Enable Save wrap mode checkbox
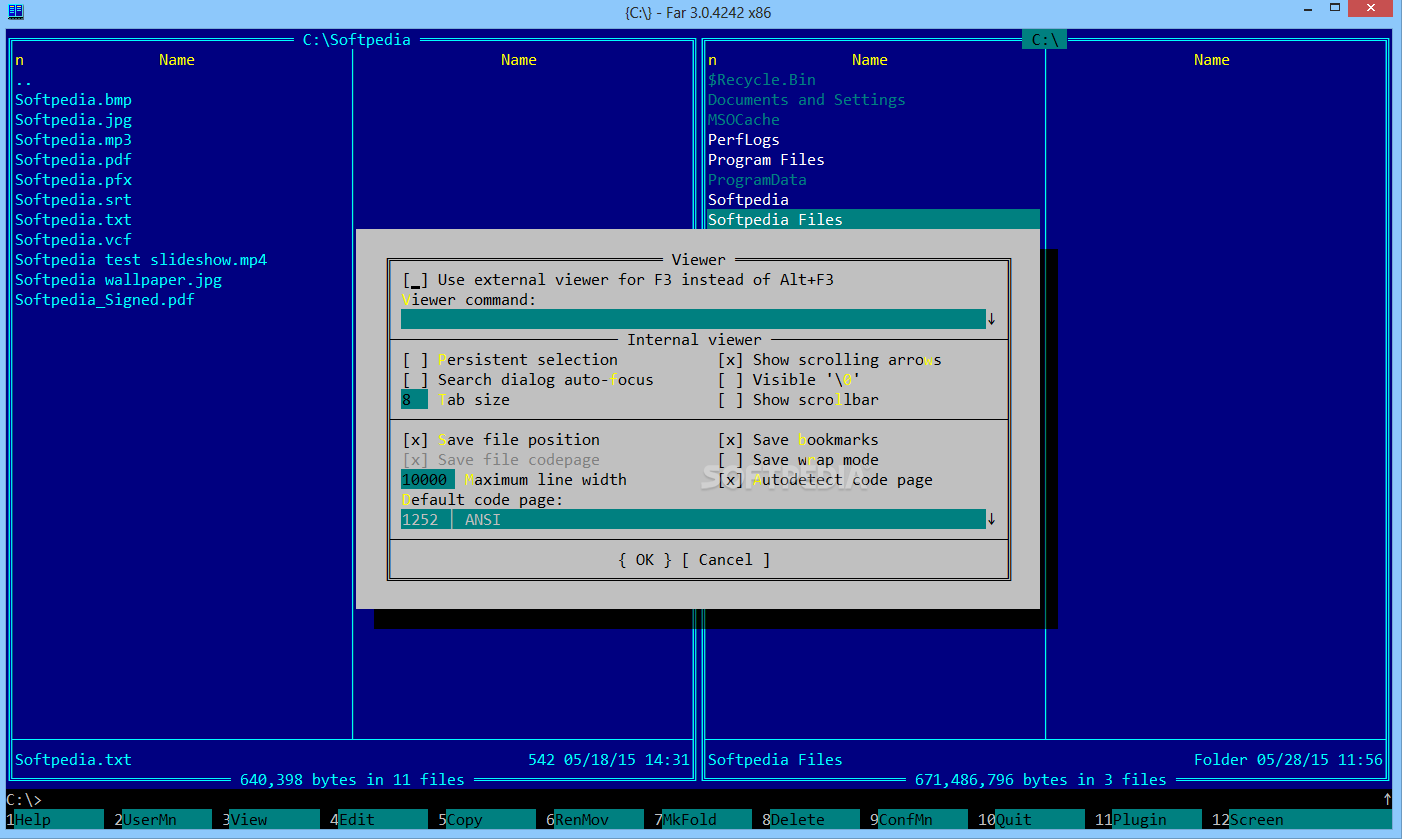 (x=730, y=460)
